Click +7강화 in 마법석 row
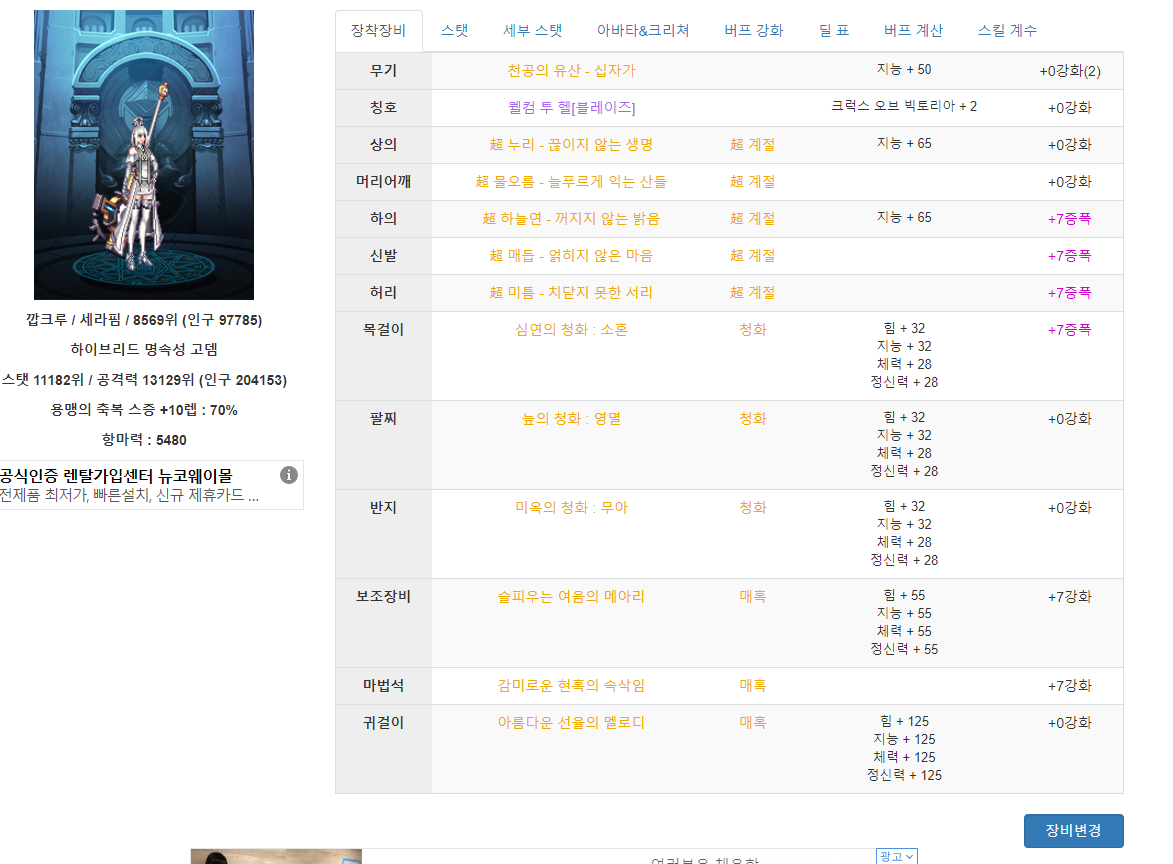Image resolution: width=1173 pixels, height=864 pixels. coord(1070,686)
